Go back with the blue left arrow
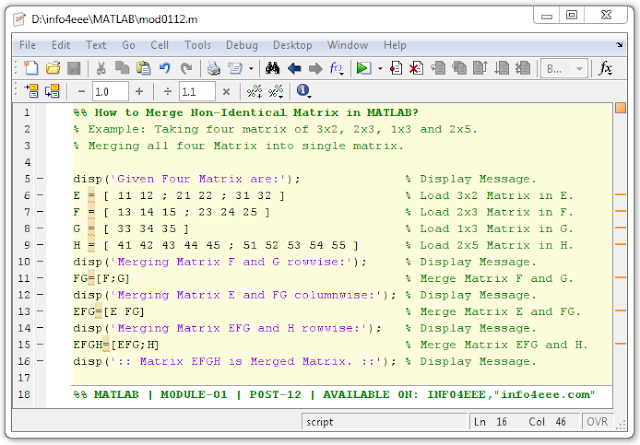Screen dimensions: 640x445 294,68
